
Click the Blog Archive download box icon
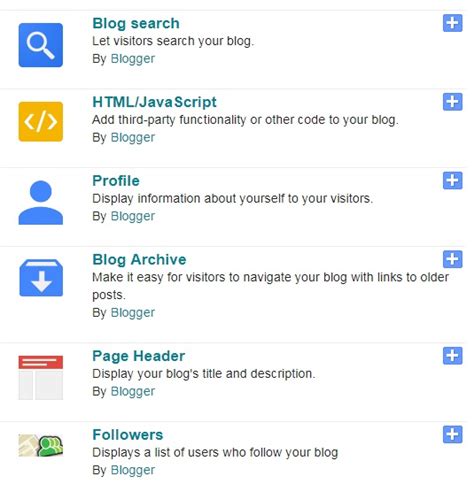(41, 278)
